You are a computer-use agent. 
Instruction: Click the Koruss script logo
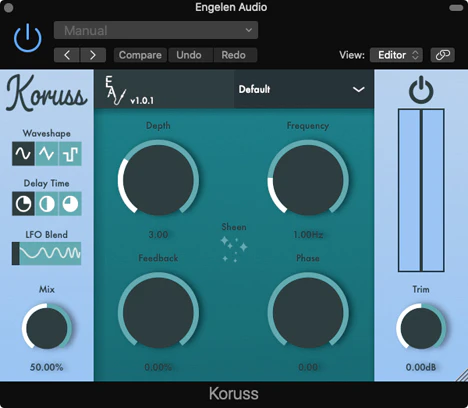[x=47, y=93]
